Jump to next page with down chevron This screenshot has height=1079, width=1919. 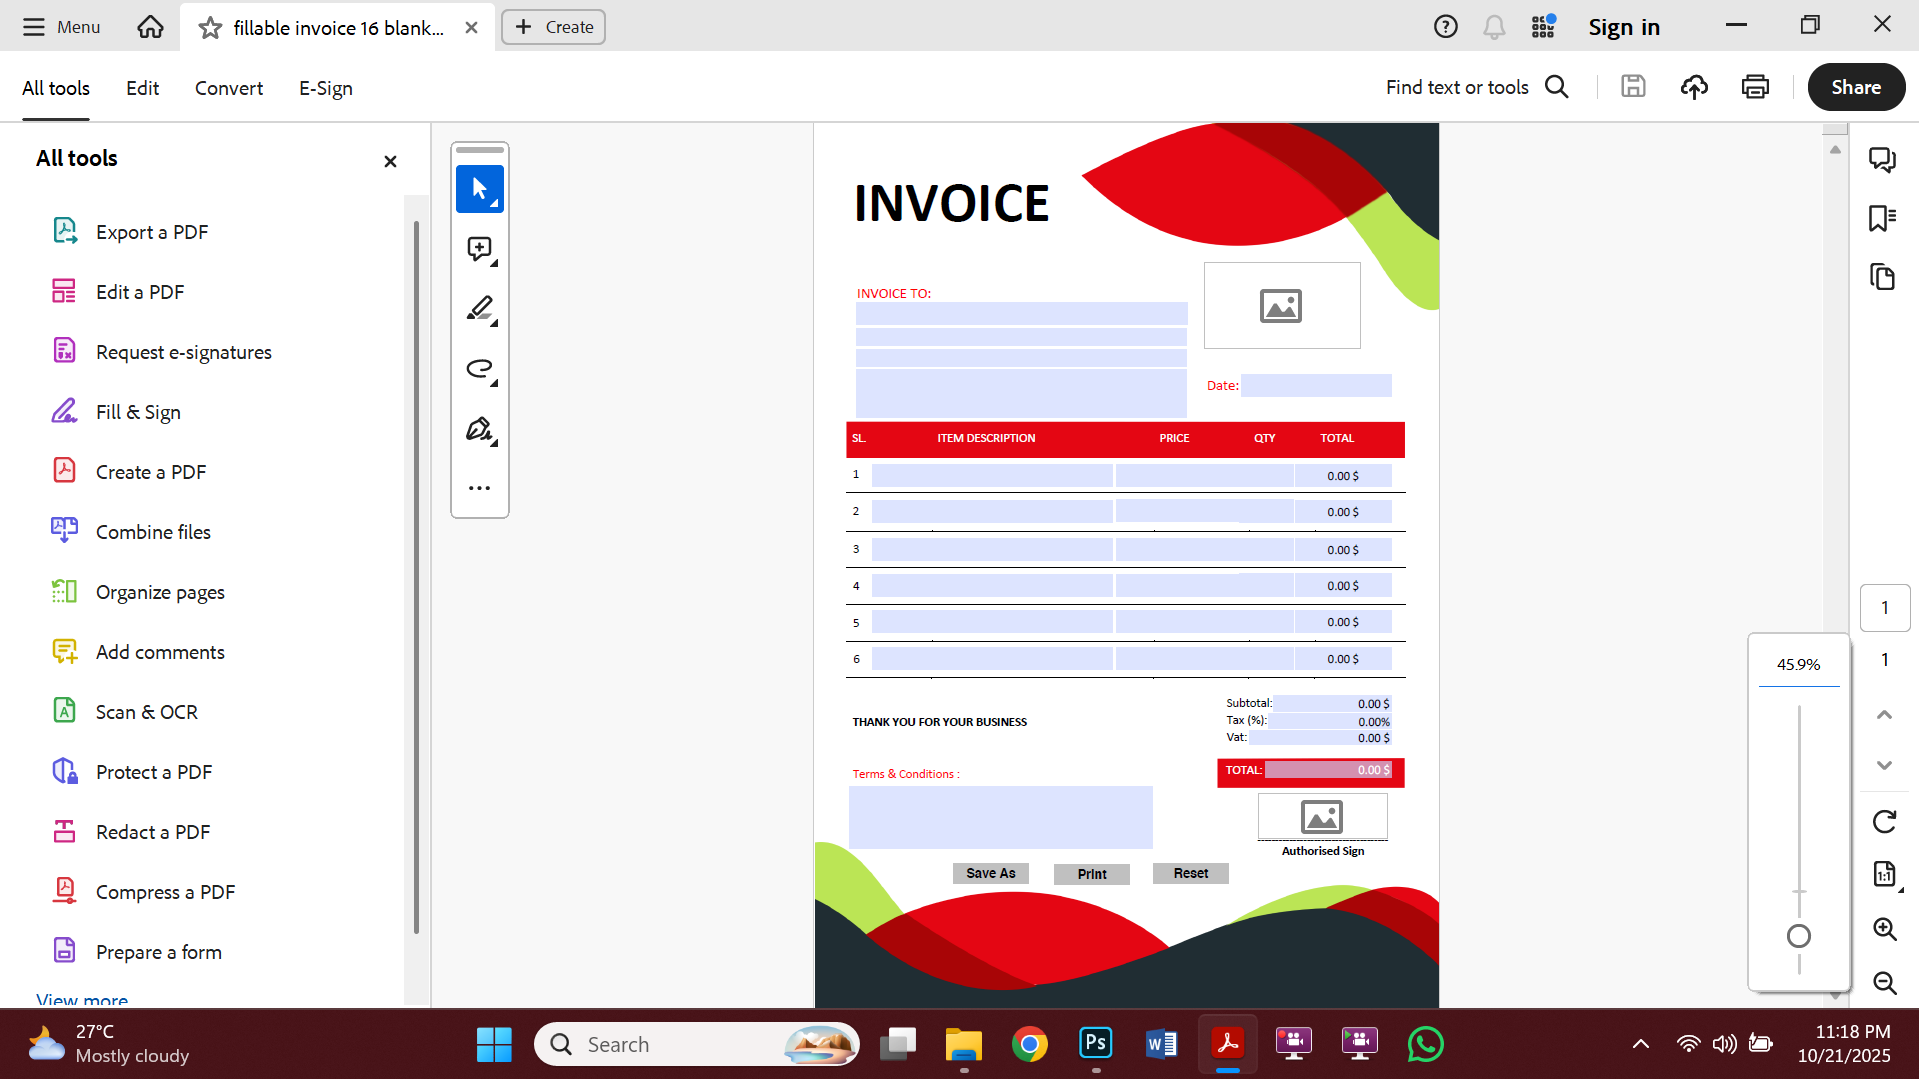1884,765
